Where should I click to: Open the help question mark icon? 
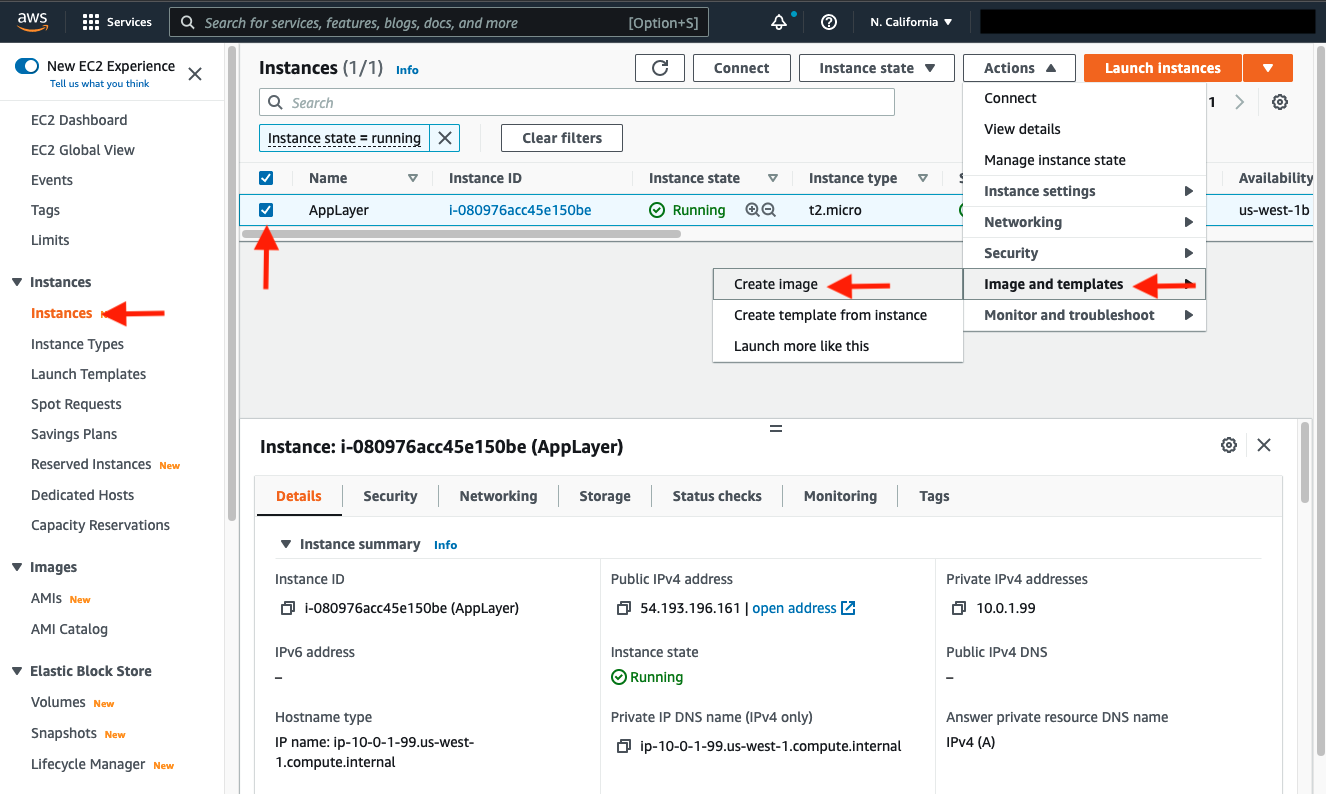click(828, 22)
